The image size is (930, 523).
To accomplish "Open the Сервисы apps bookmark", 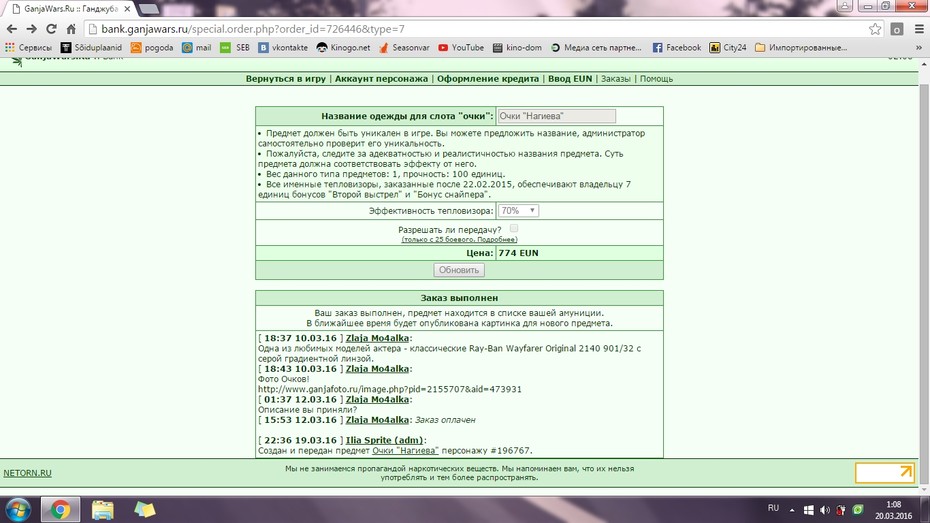I will click(28, 47).
